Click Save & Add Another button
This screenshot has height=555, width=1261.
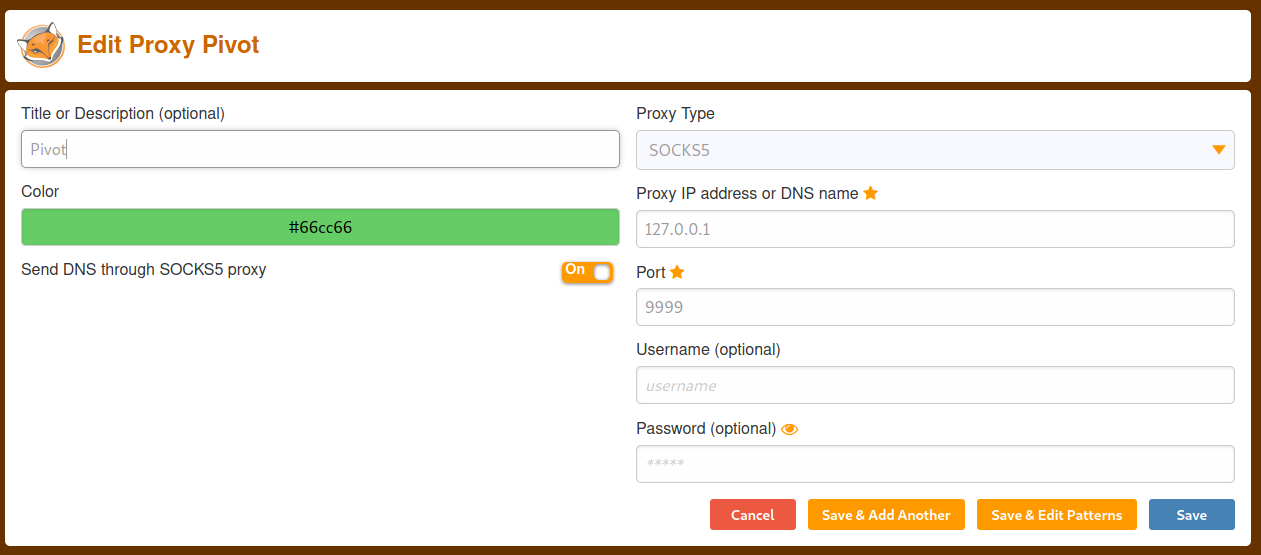(886, 515)
